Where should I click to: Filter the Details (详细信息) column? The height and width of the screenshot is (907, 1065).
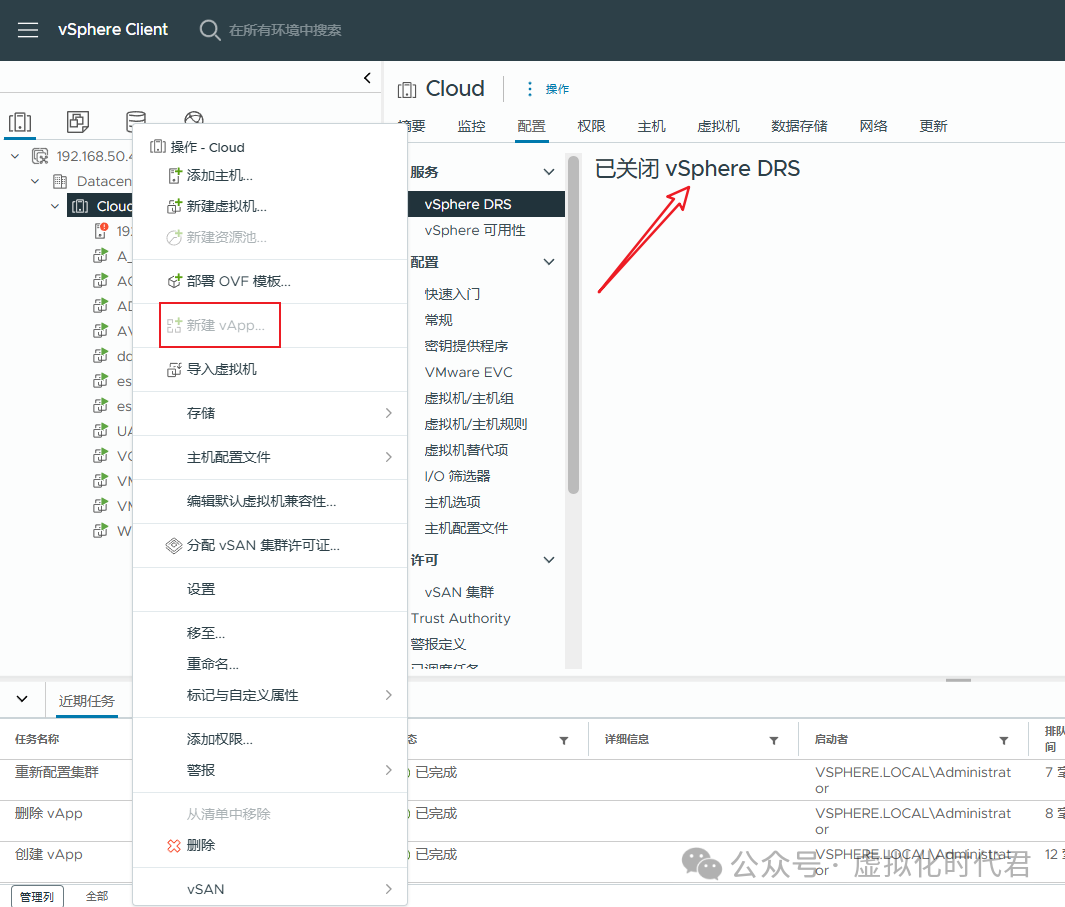click(x=774, y=741)
